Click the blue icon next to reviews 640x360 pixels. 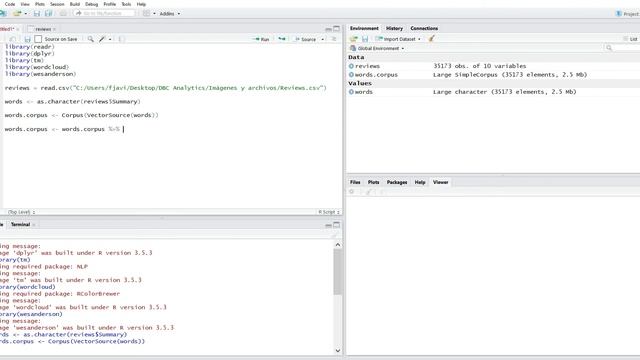click(x=351, y=66)
